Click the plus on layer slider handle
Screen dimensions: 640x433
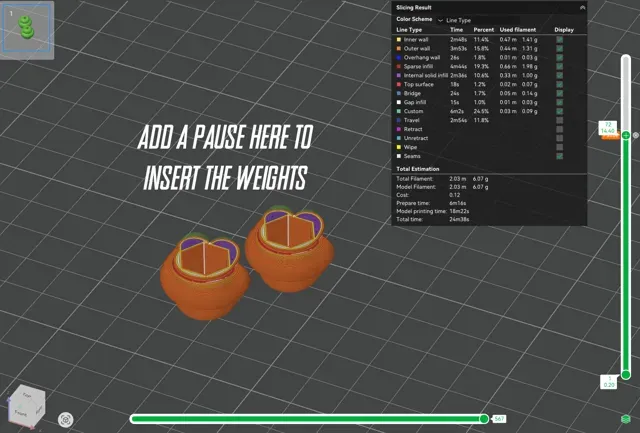coord(626,135)
